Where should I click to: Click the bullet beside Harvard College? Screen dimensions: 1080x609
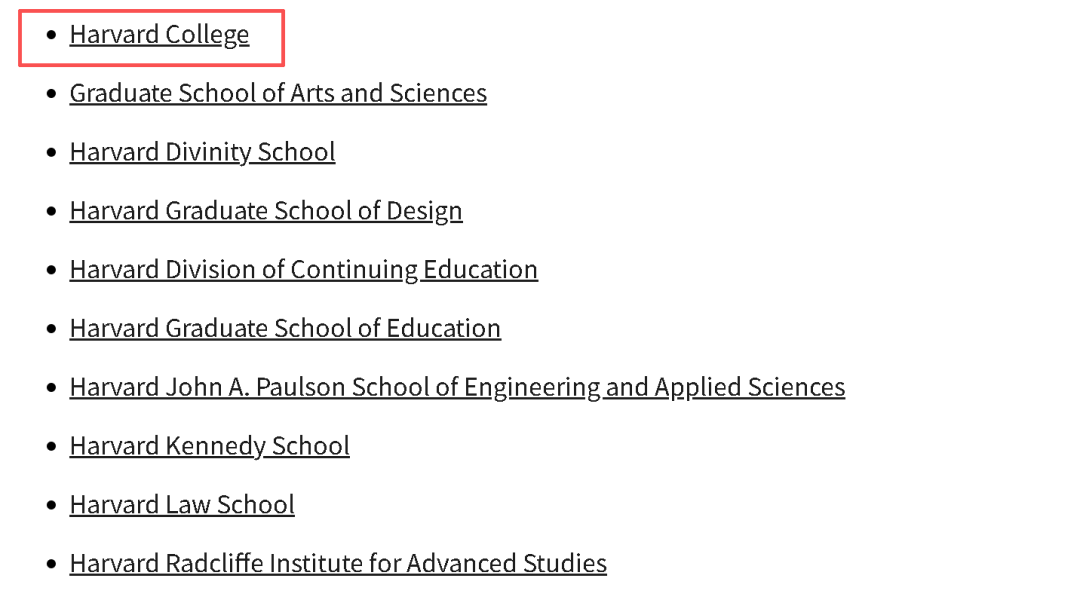(52, 36)
